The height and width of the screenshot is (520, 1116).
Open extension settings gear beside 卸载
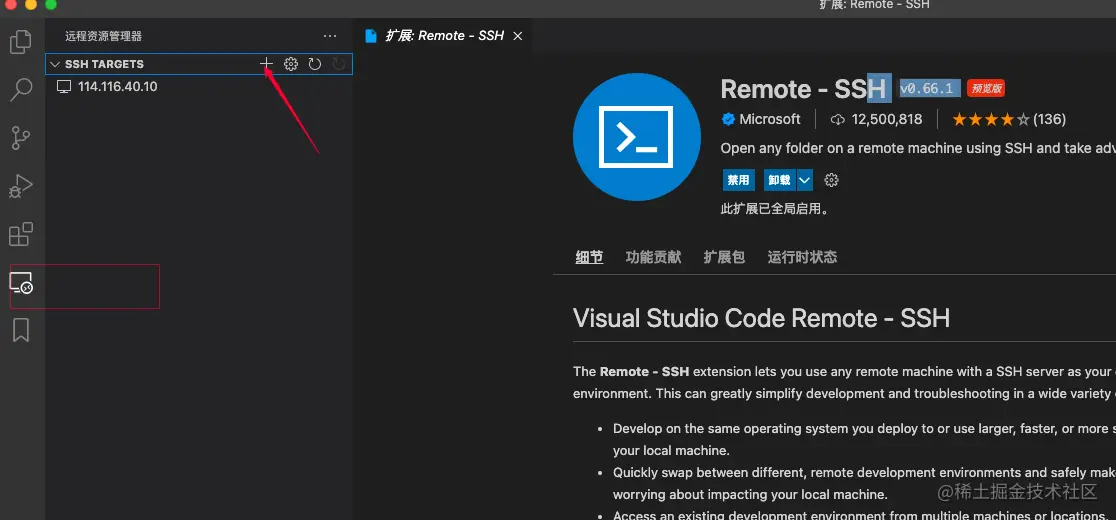(x=831, y=180)
